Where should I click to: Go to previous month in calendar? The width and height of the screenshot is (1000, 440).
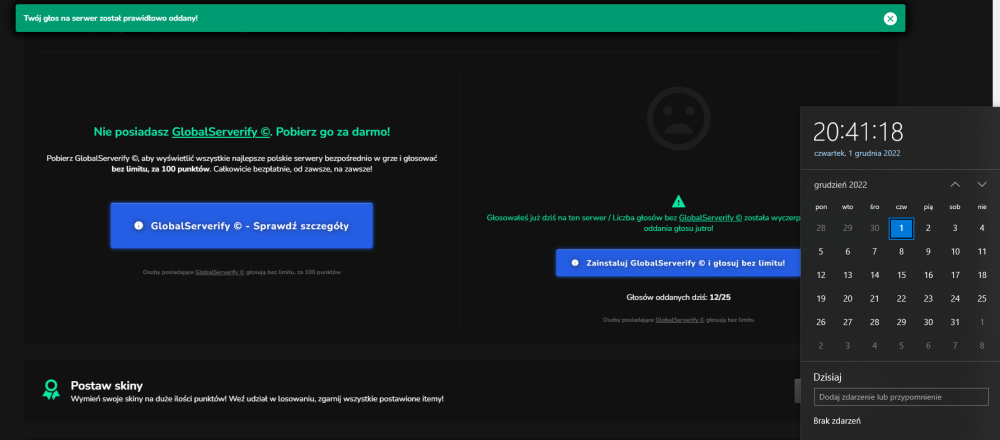pos(955,185)
